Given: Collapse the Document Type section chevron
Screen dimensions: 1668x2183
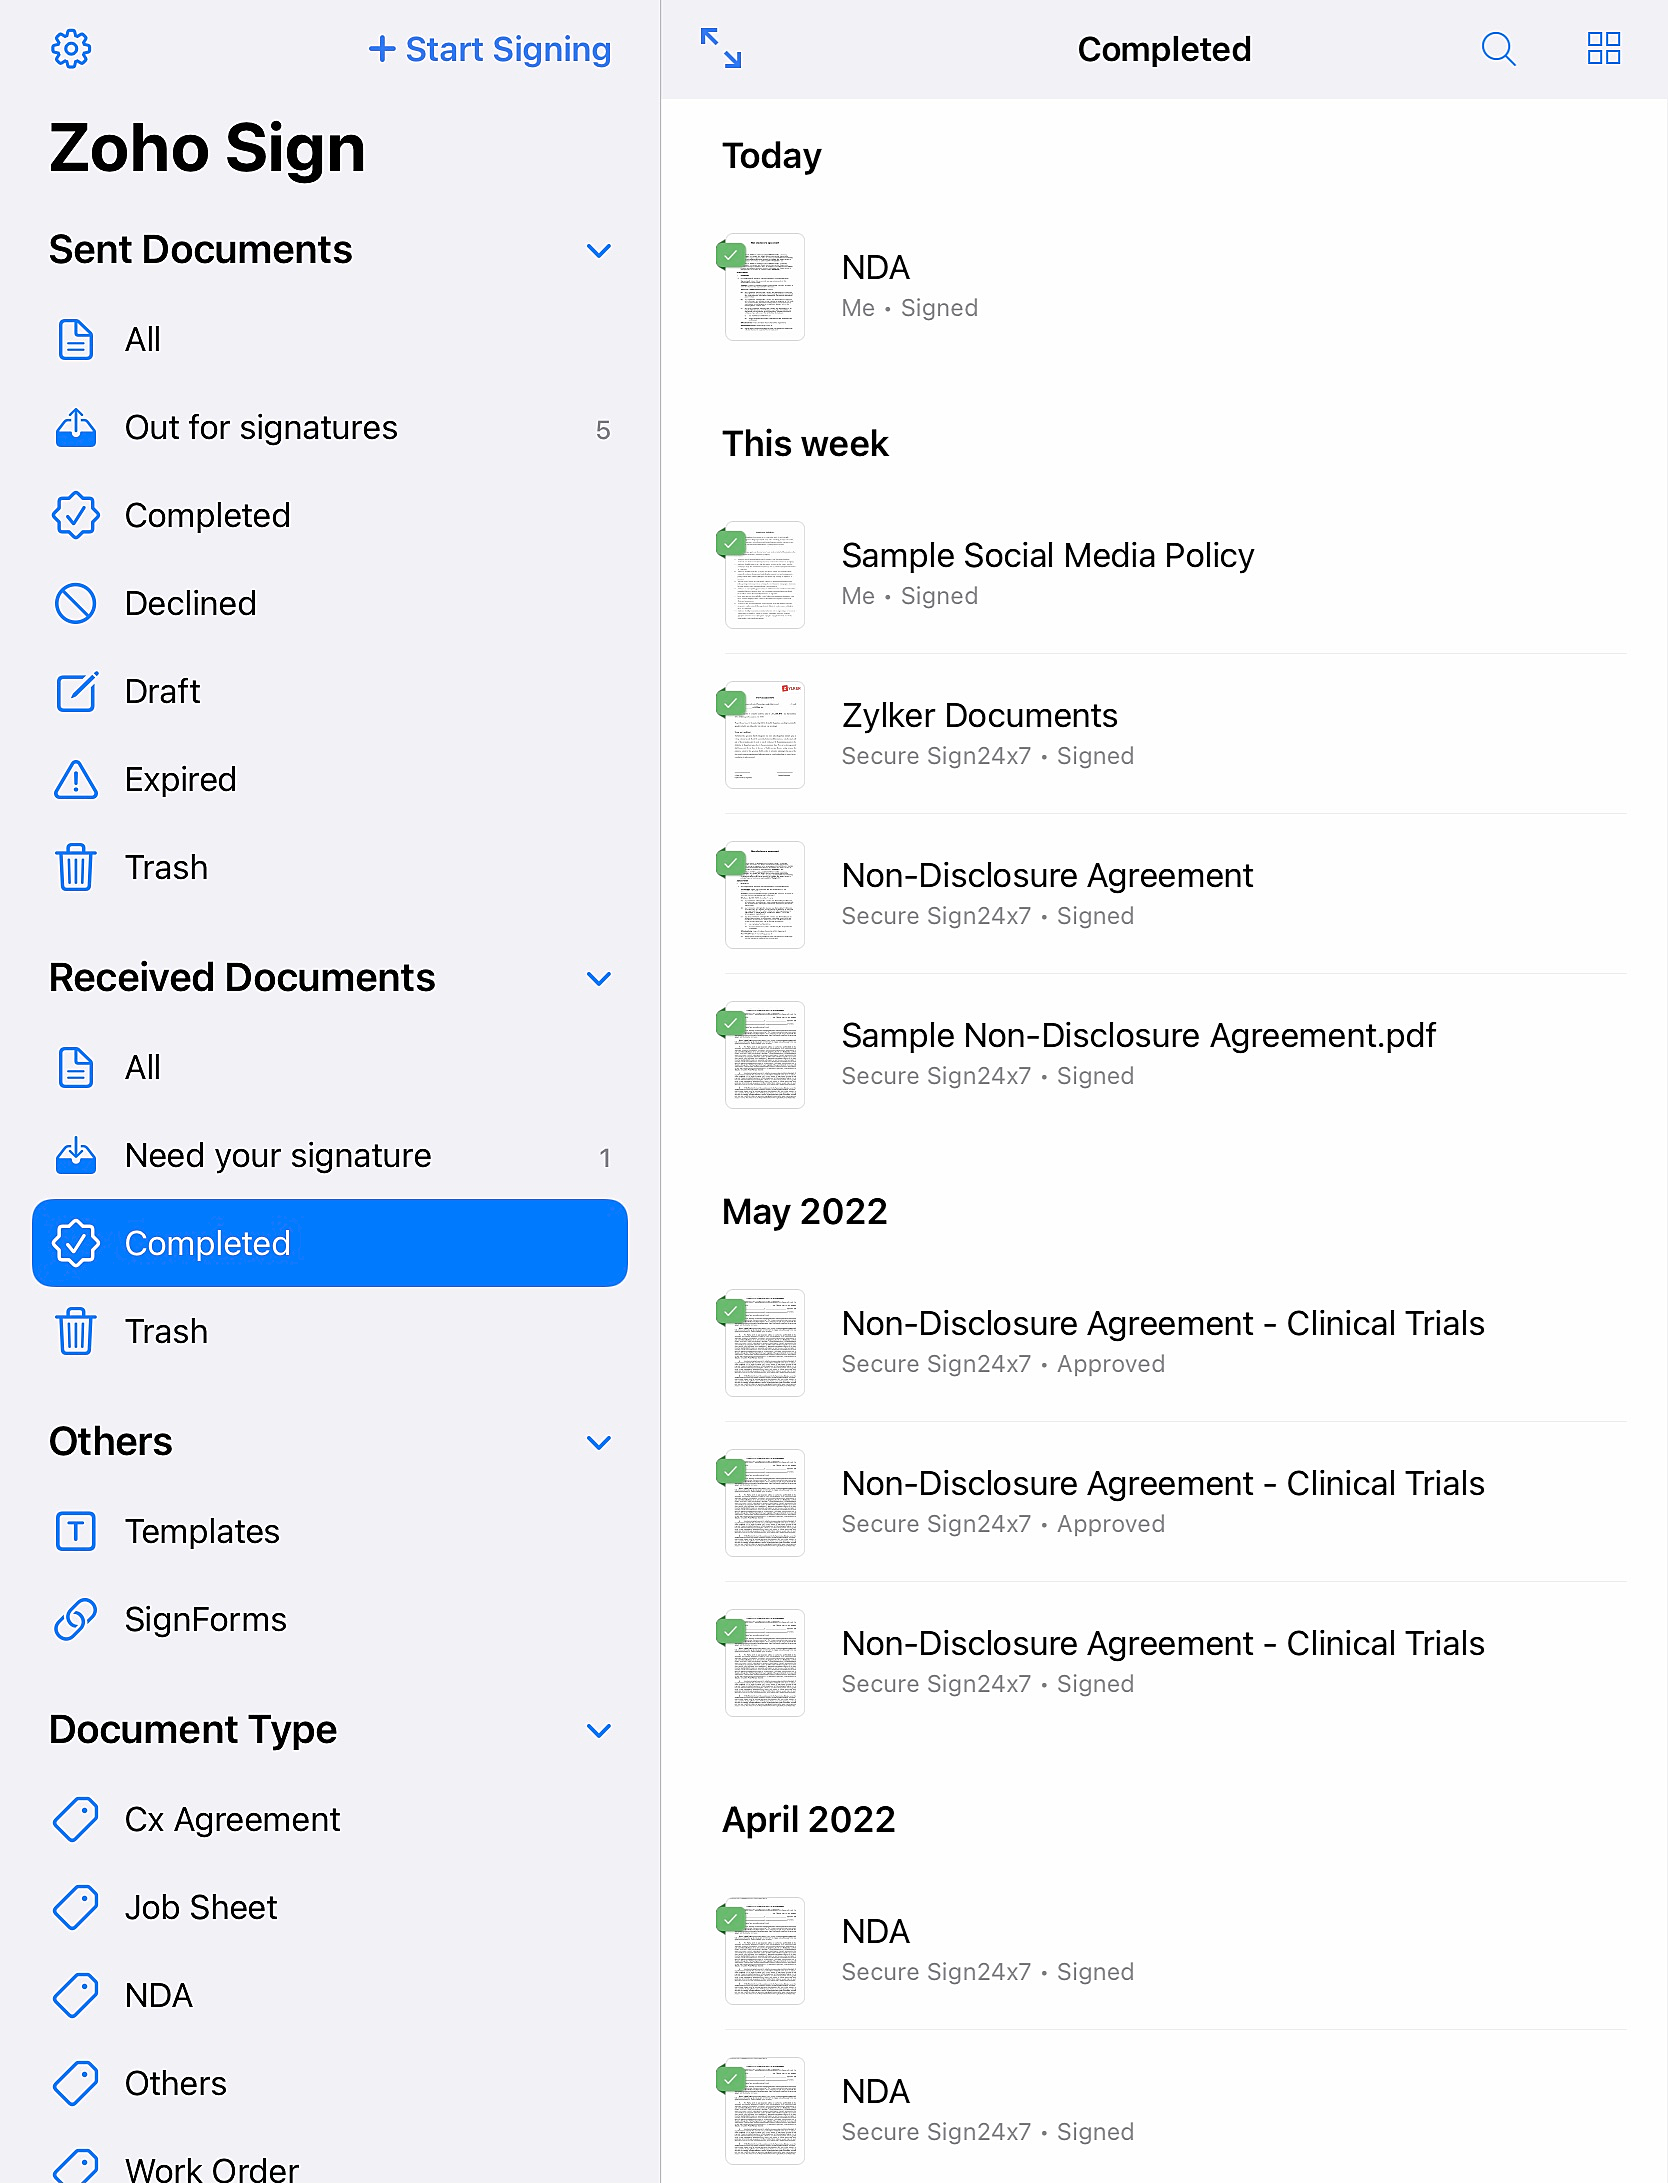Looking at the screenshot, I should click(599, 1730).
